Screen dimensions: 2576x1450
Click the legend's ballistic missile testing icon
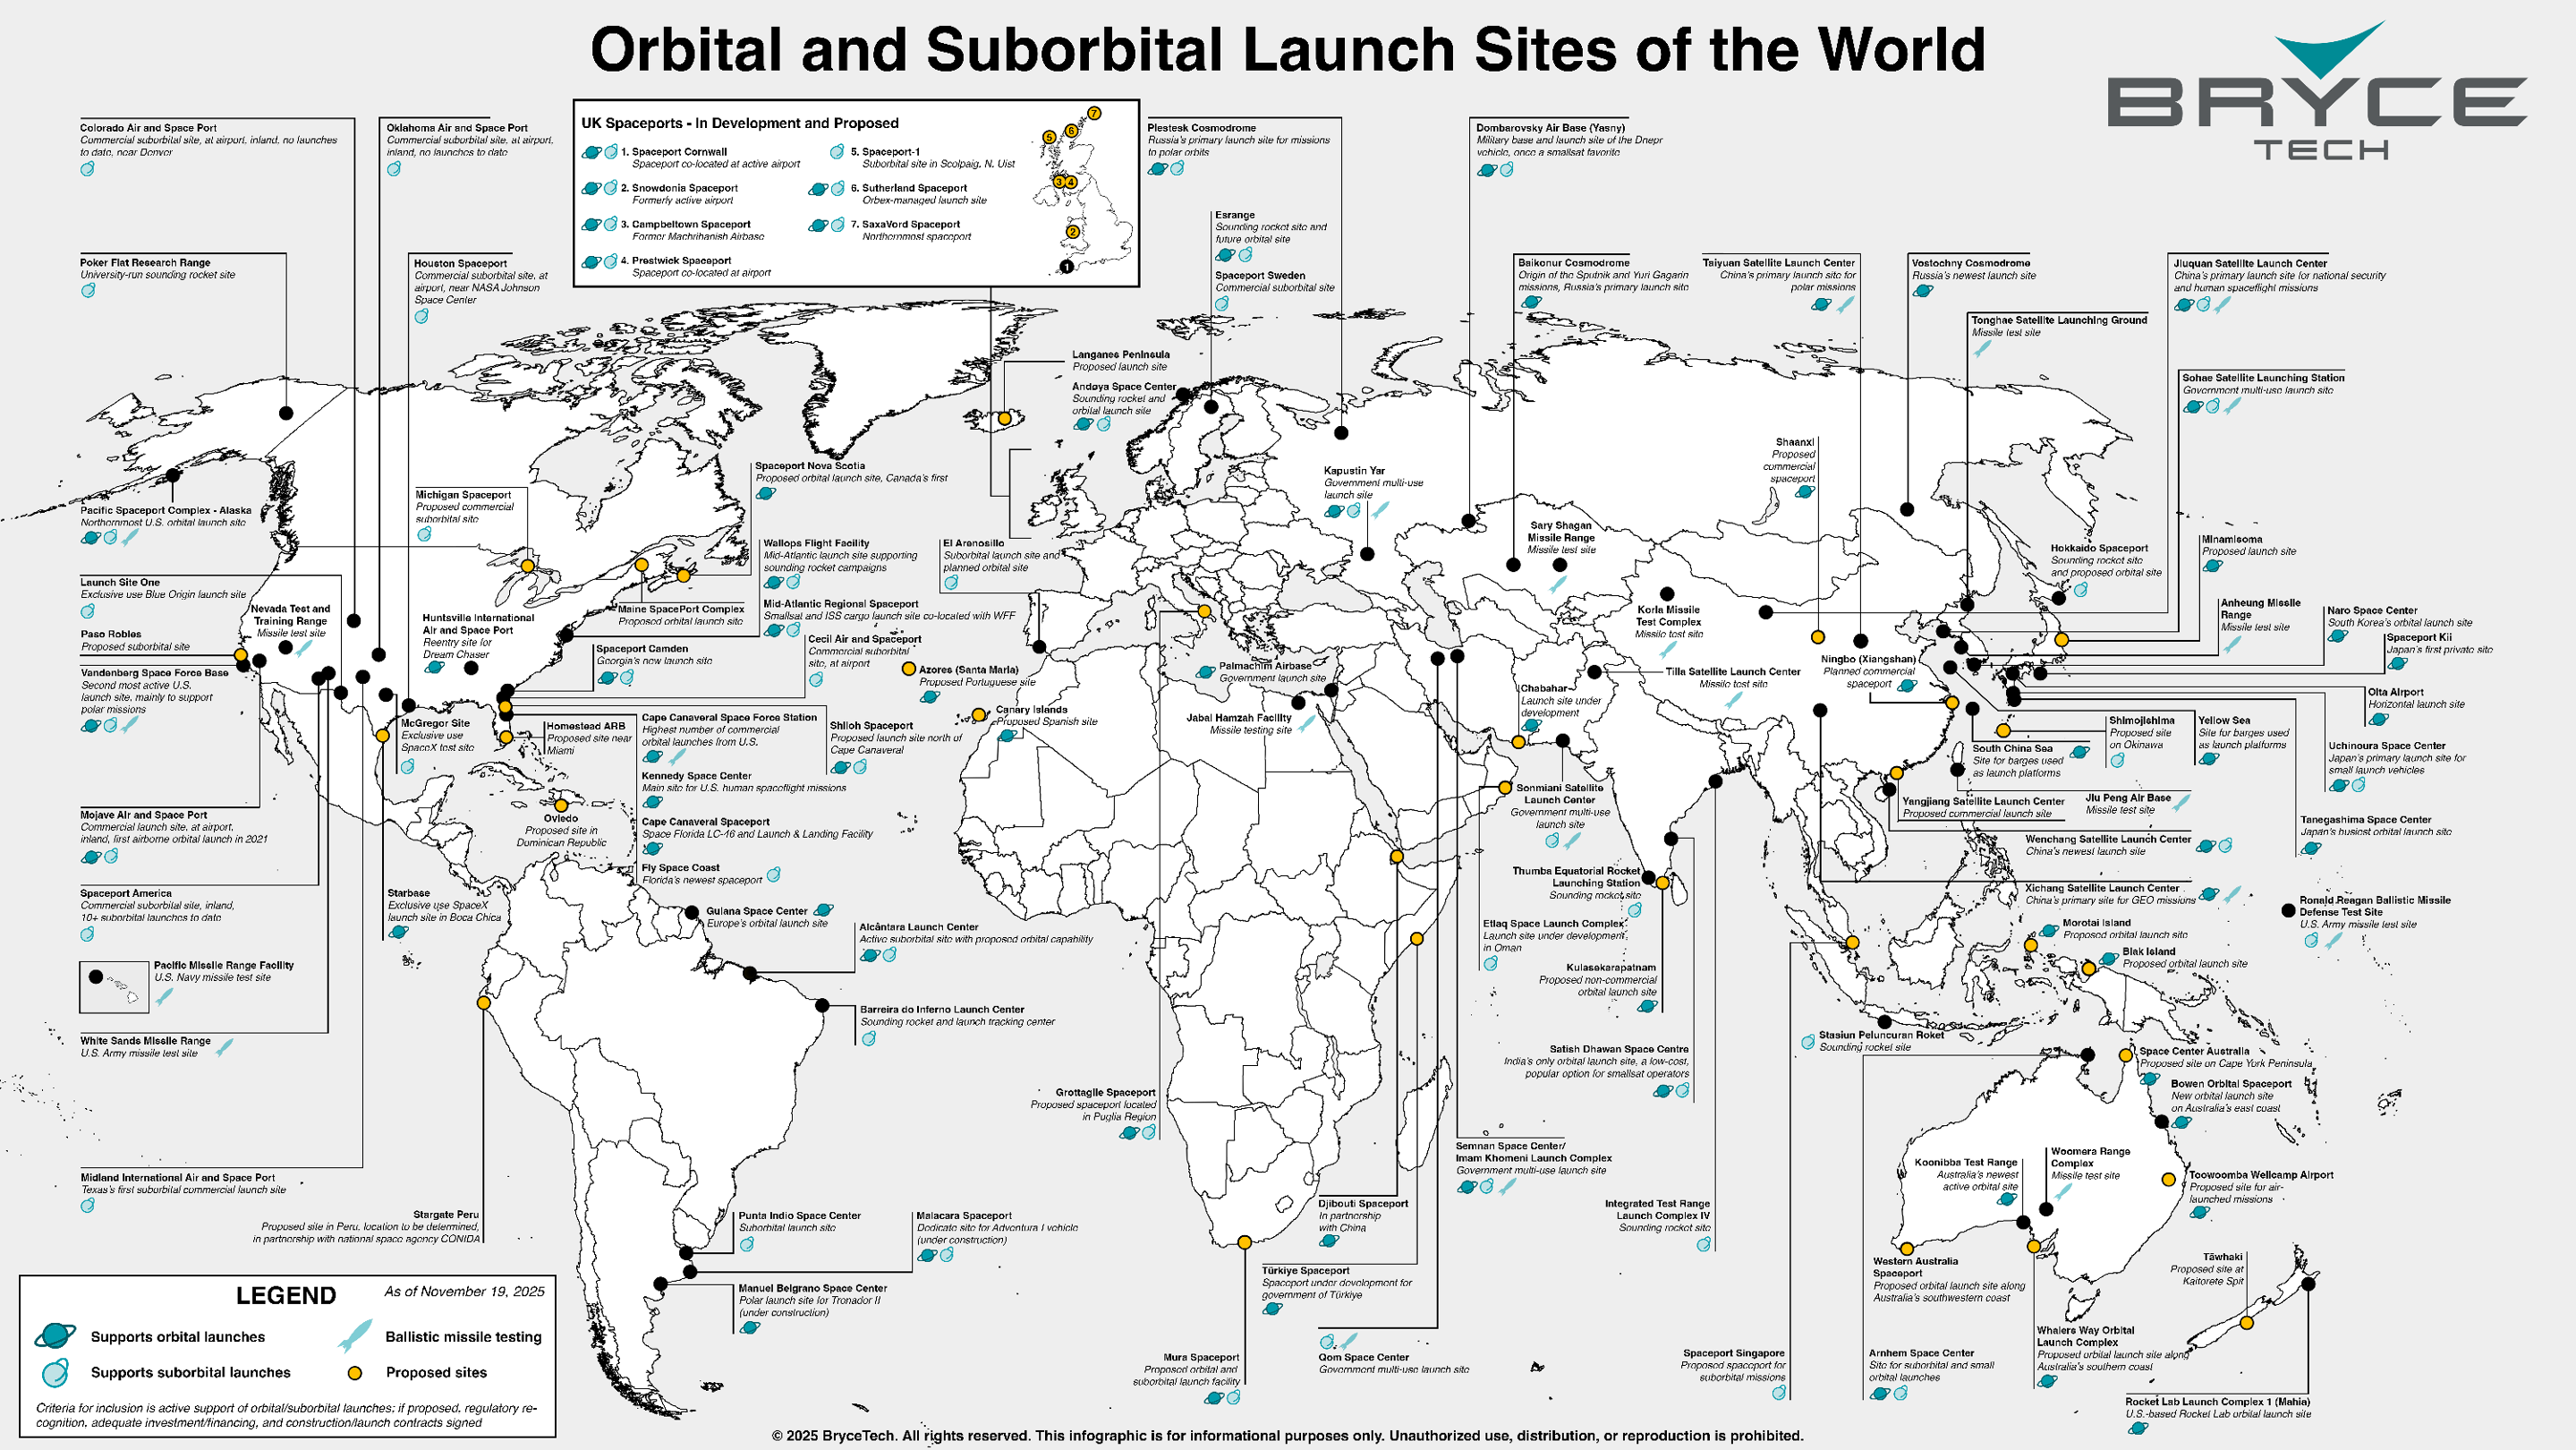pyautogui.click(x=354, y=1335)
